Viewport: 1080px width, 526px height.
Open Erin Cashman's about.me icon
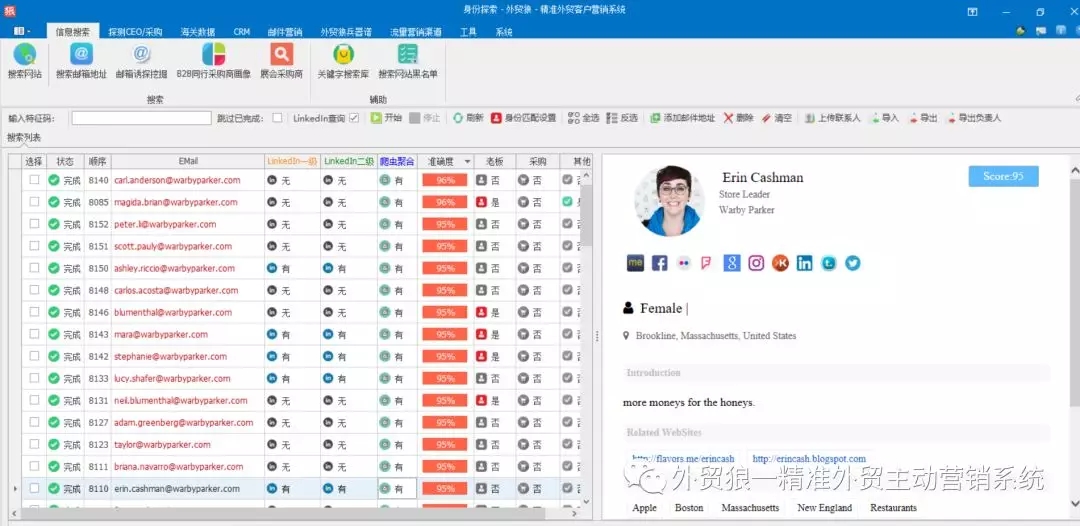click(635, 263)
